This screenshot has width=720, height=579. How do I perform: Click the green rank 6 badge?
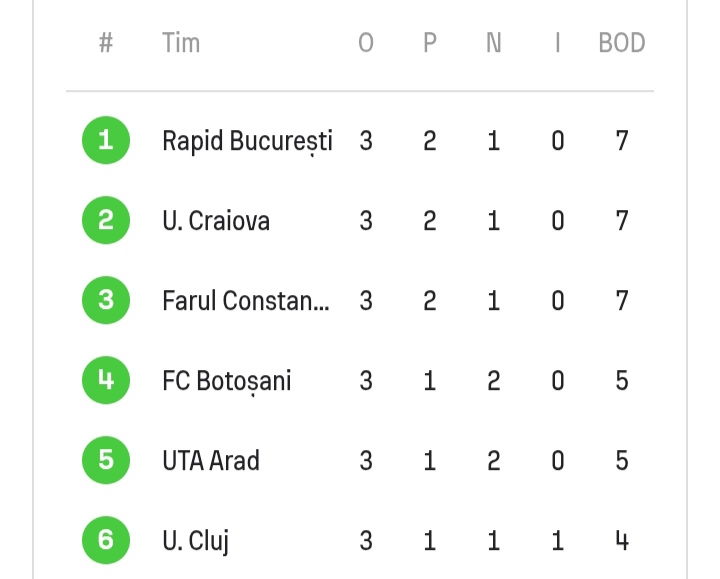click(106, 540)
